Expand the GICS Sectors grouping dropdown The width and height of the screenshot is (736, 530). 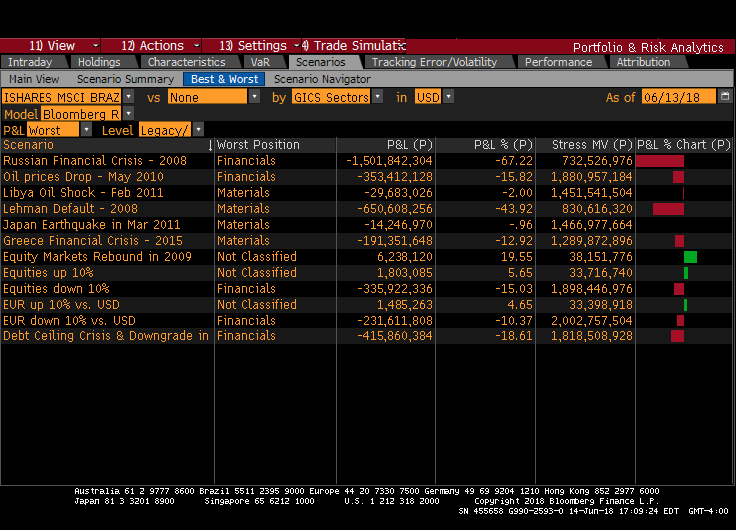click(377, 97)
